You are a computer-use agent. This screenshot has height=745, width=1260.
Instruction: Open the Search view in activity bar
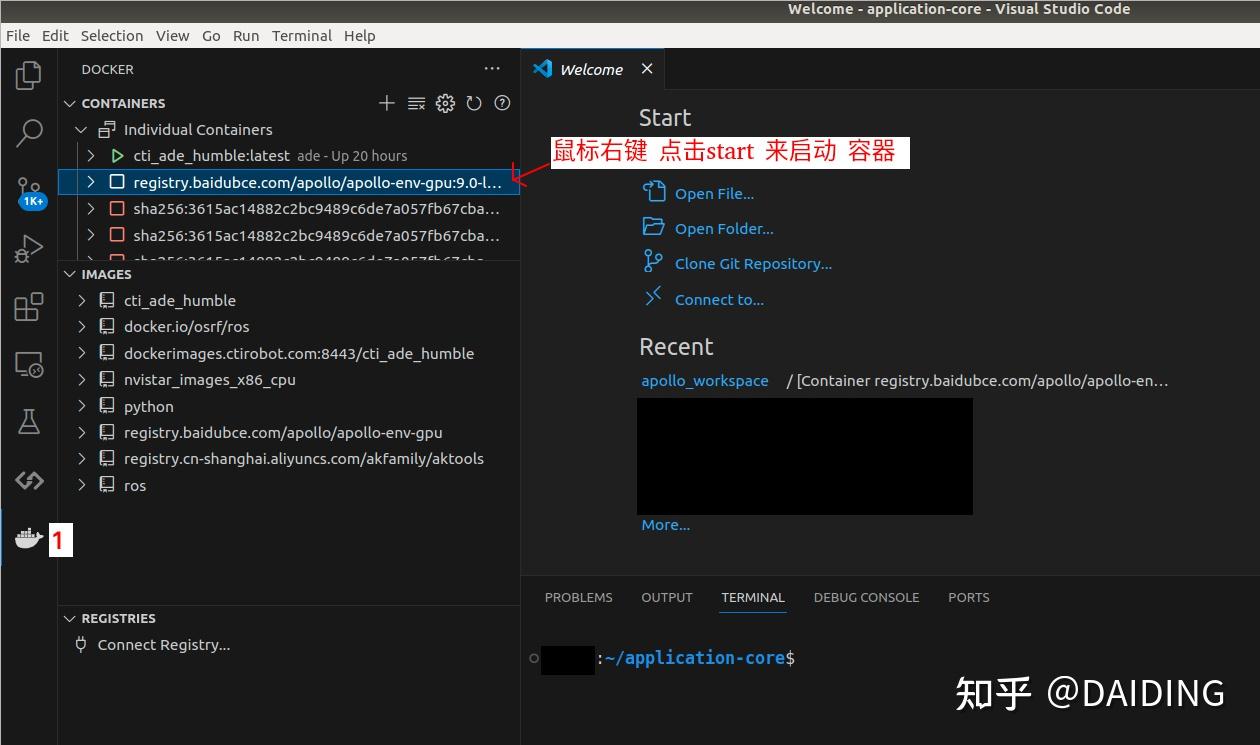coord(29,132)
